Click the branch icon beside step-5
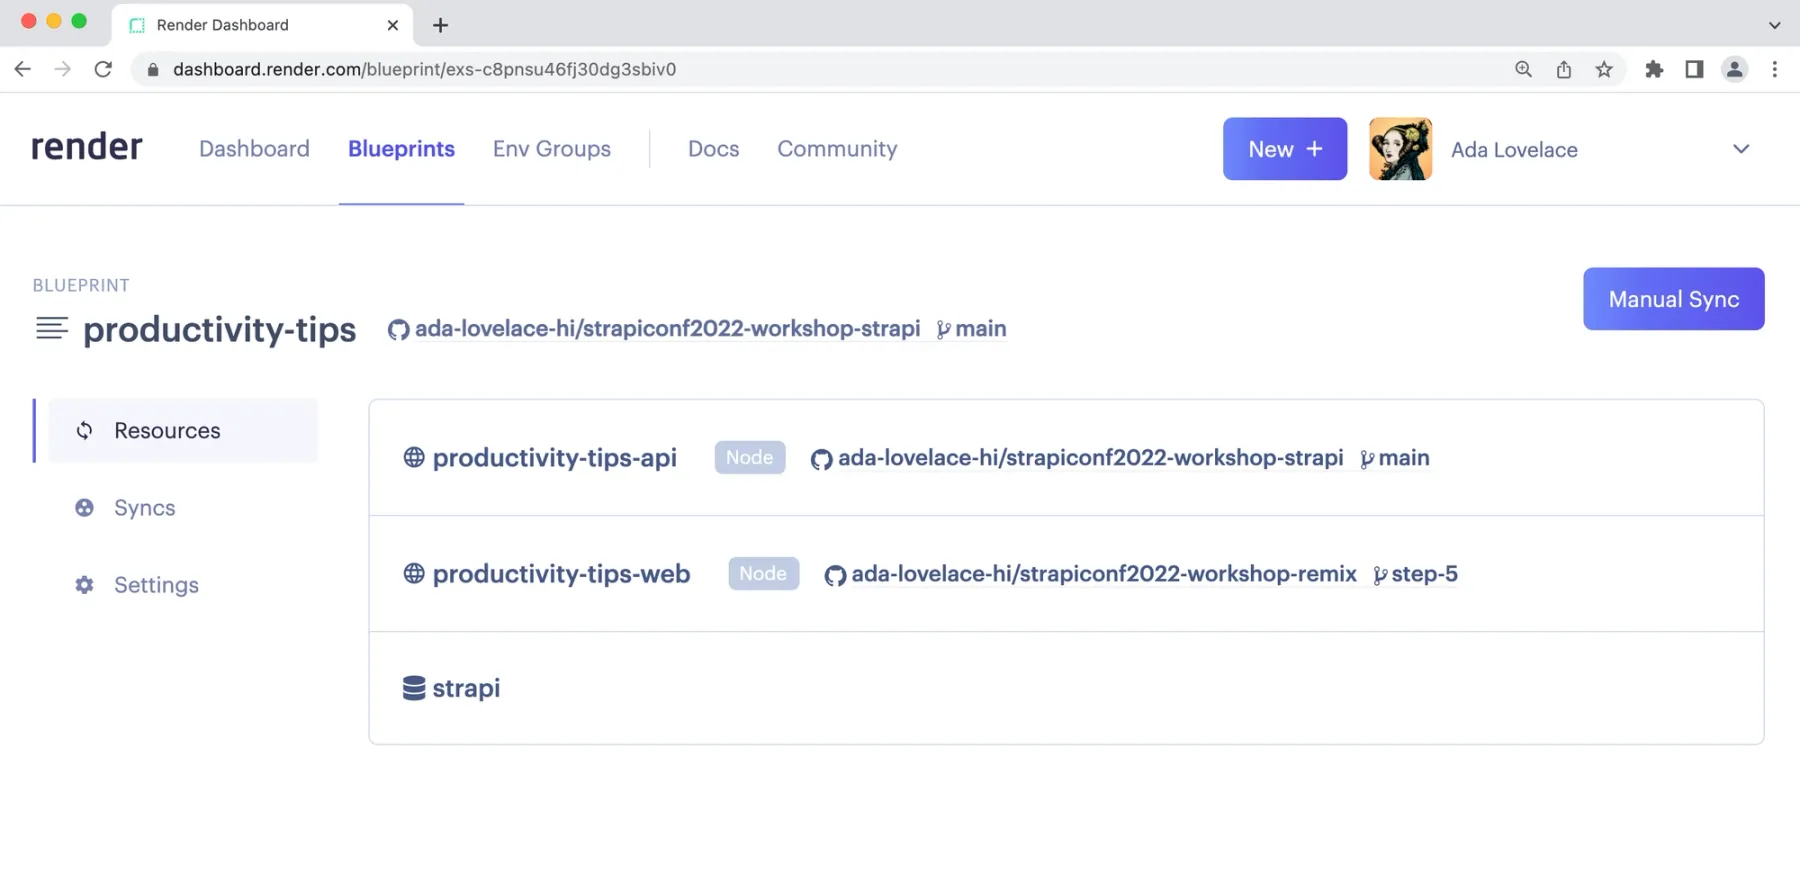This screenshot has width=1800, height=874. tap(1380, 575)
